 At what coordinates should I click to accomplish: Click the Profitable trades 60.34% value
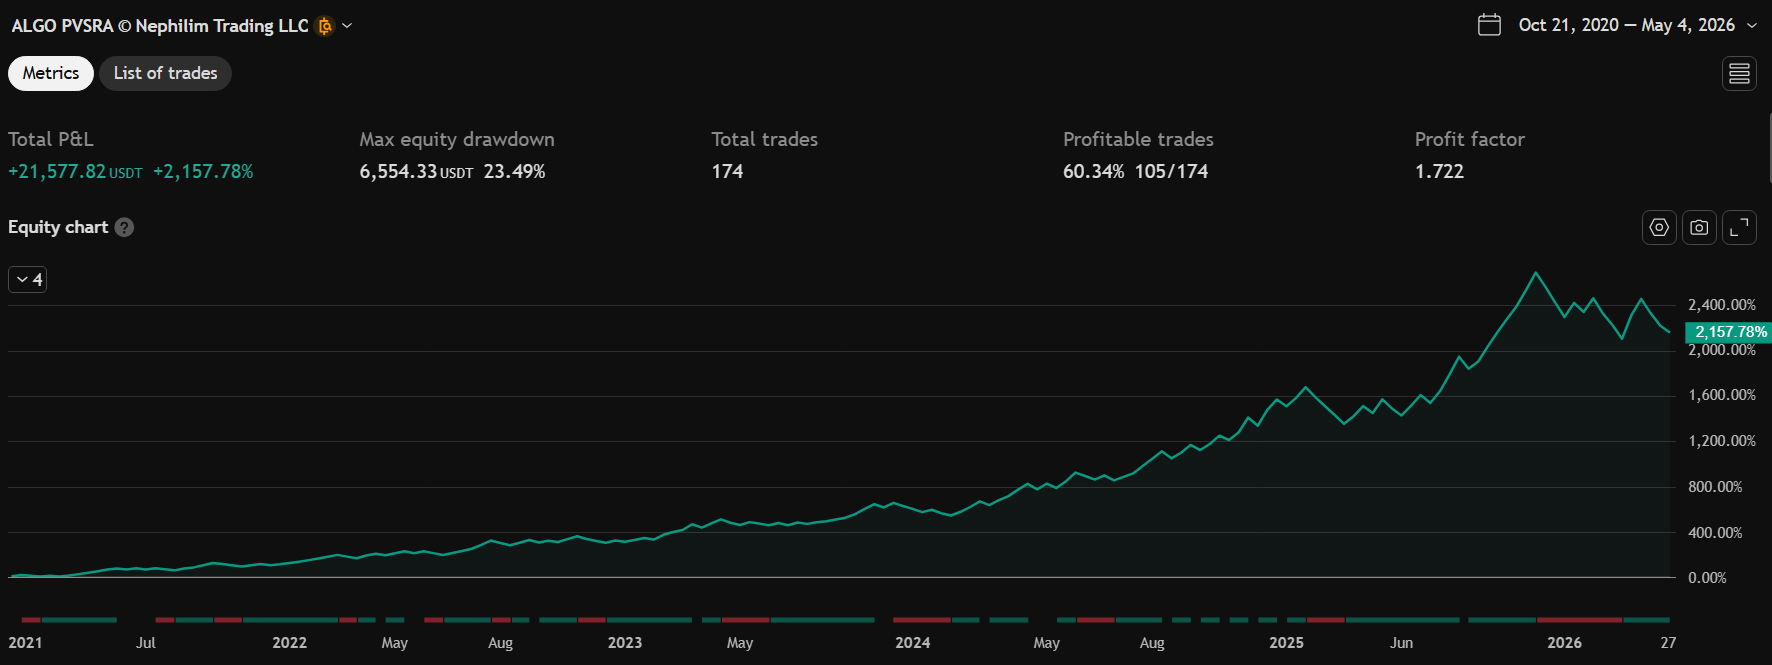pos(1093,172)
